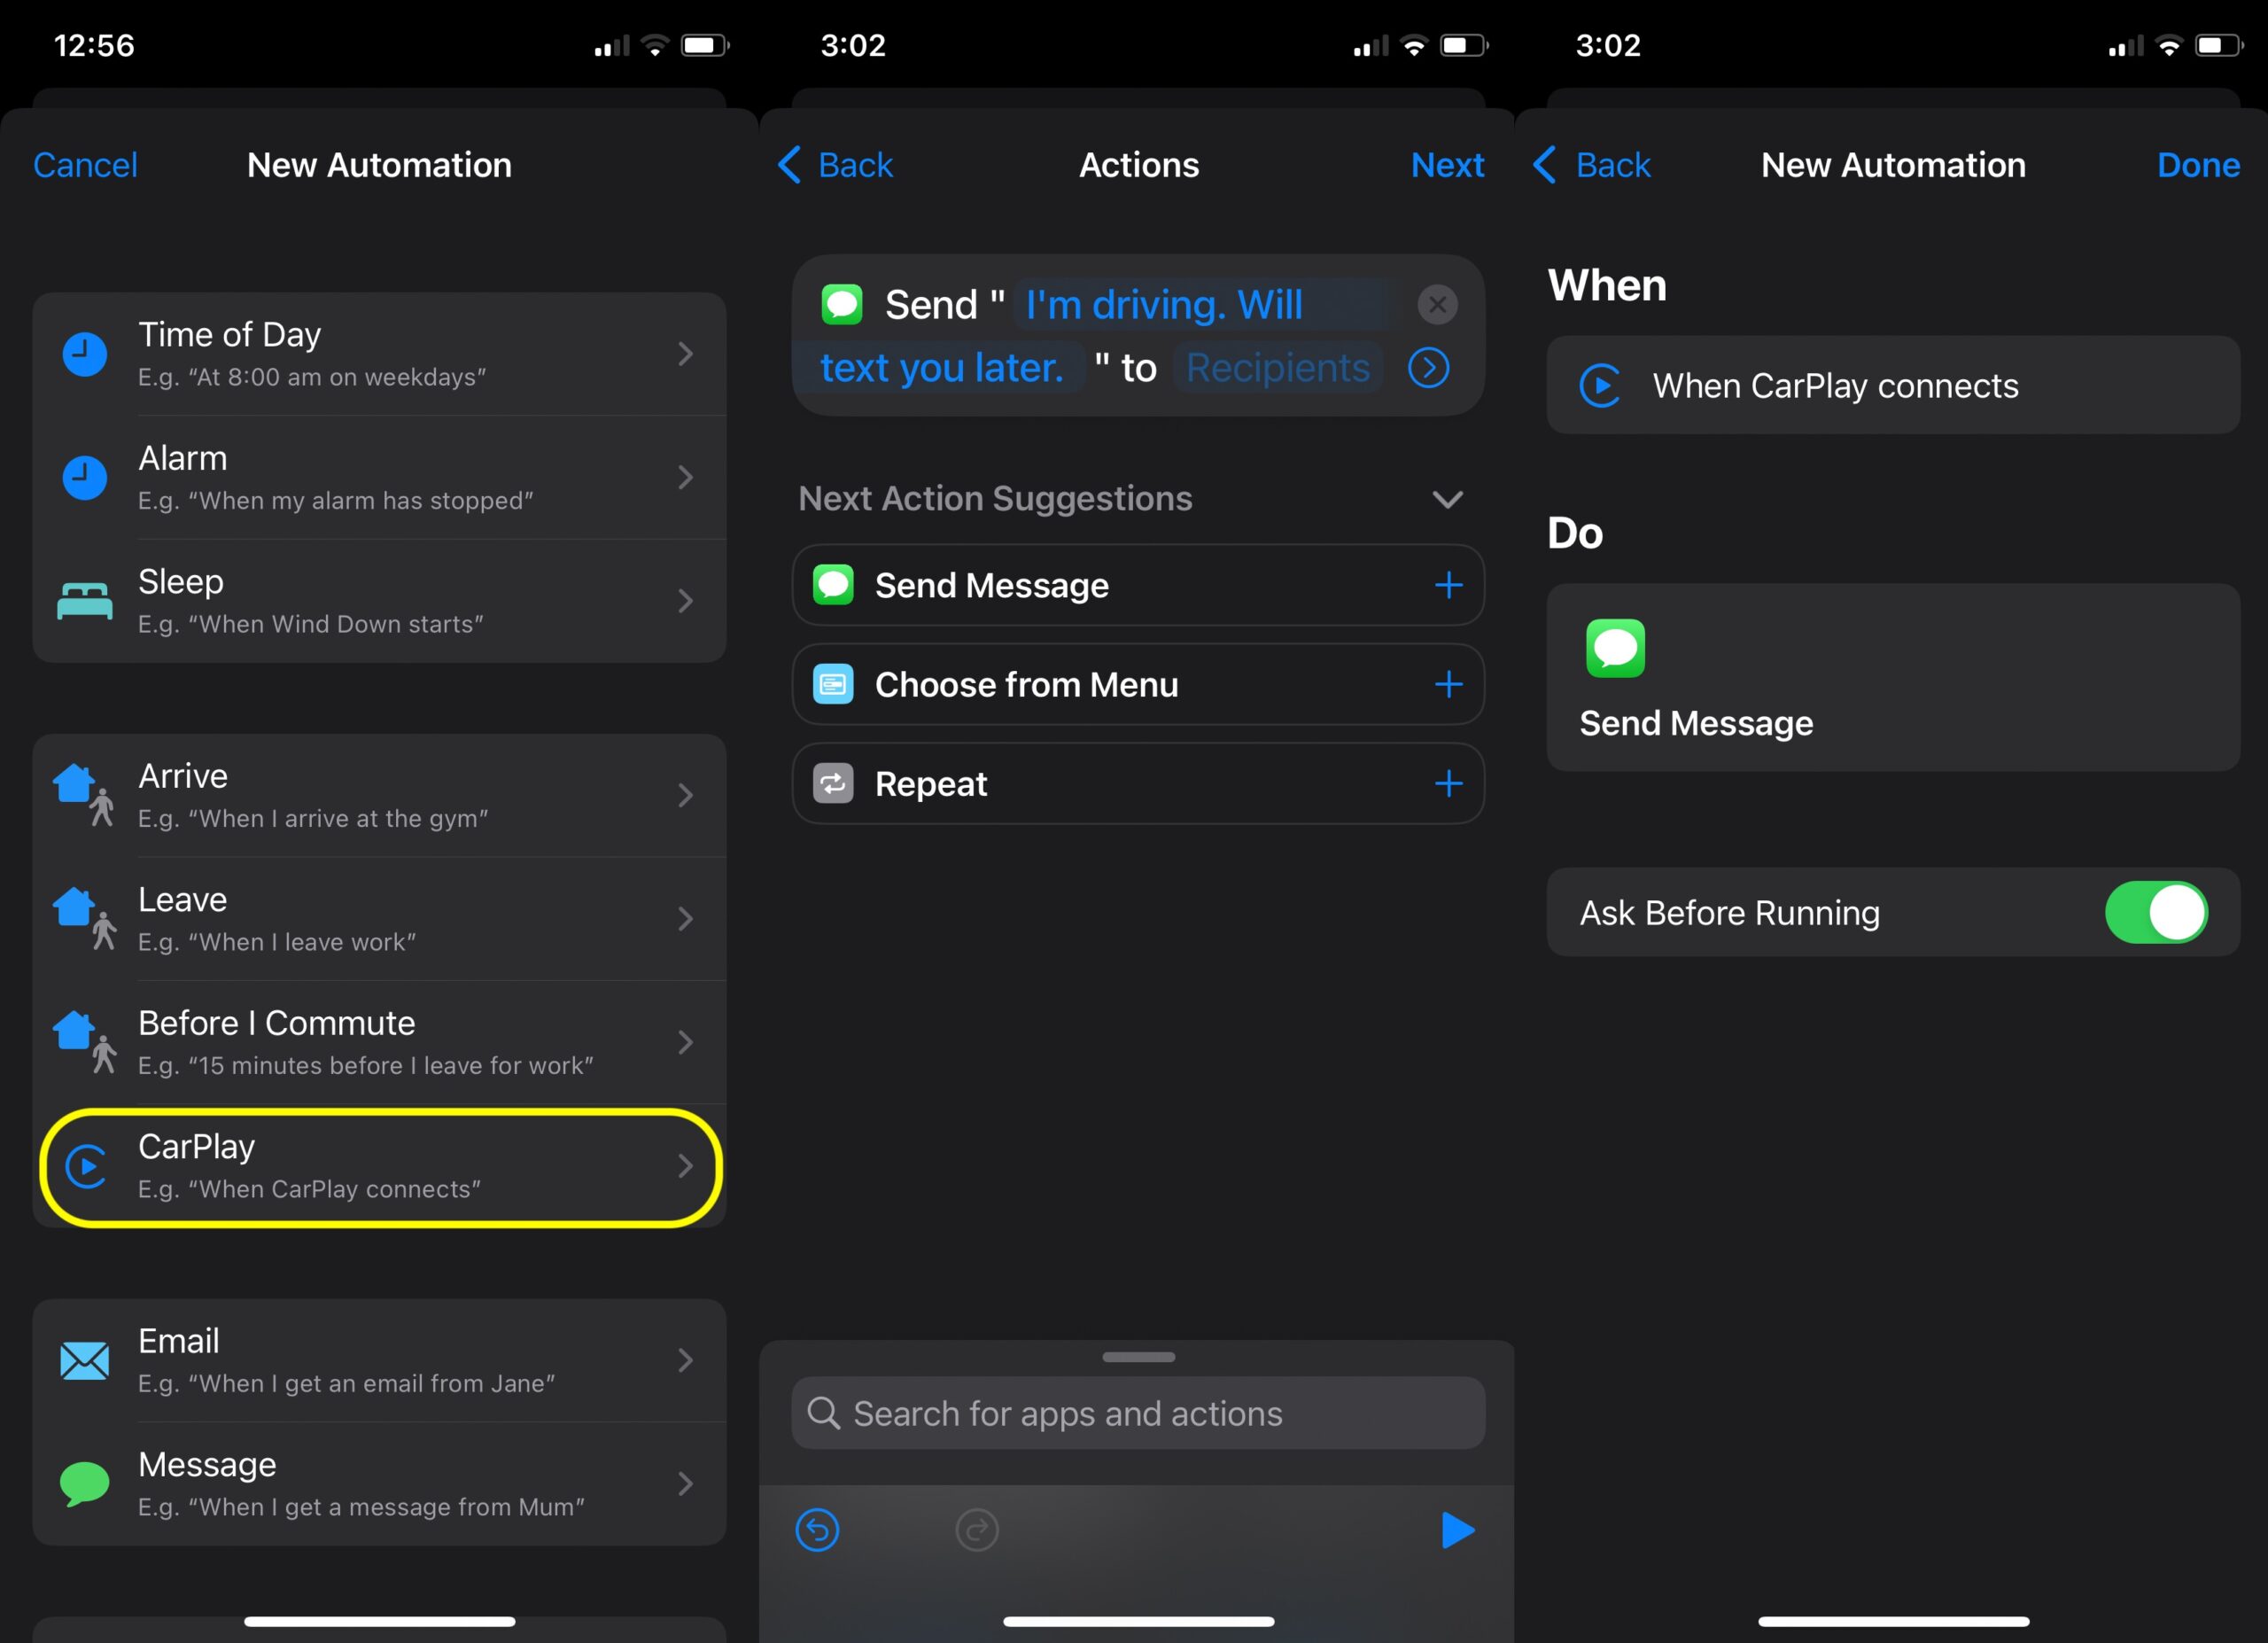
Task: Open CarPlay row chevron
Action: click(685, 1166)
